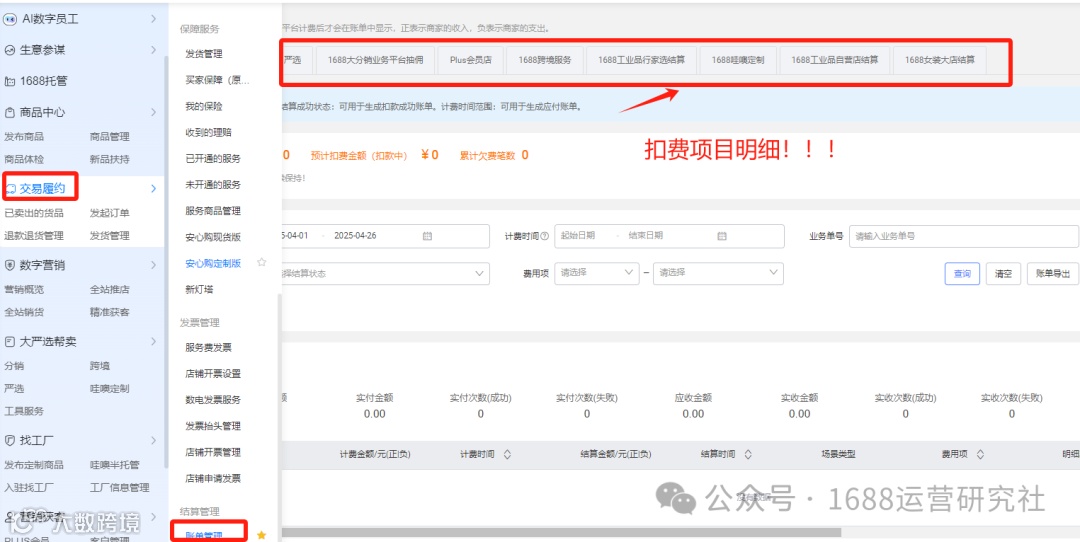The height and width of the screenshot is (542, 1080).
Task: Open 发票抬头管理 in the submenu
Action: tap(213, 426)
